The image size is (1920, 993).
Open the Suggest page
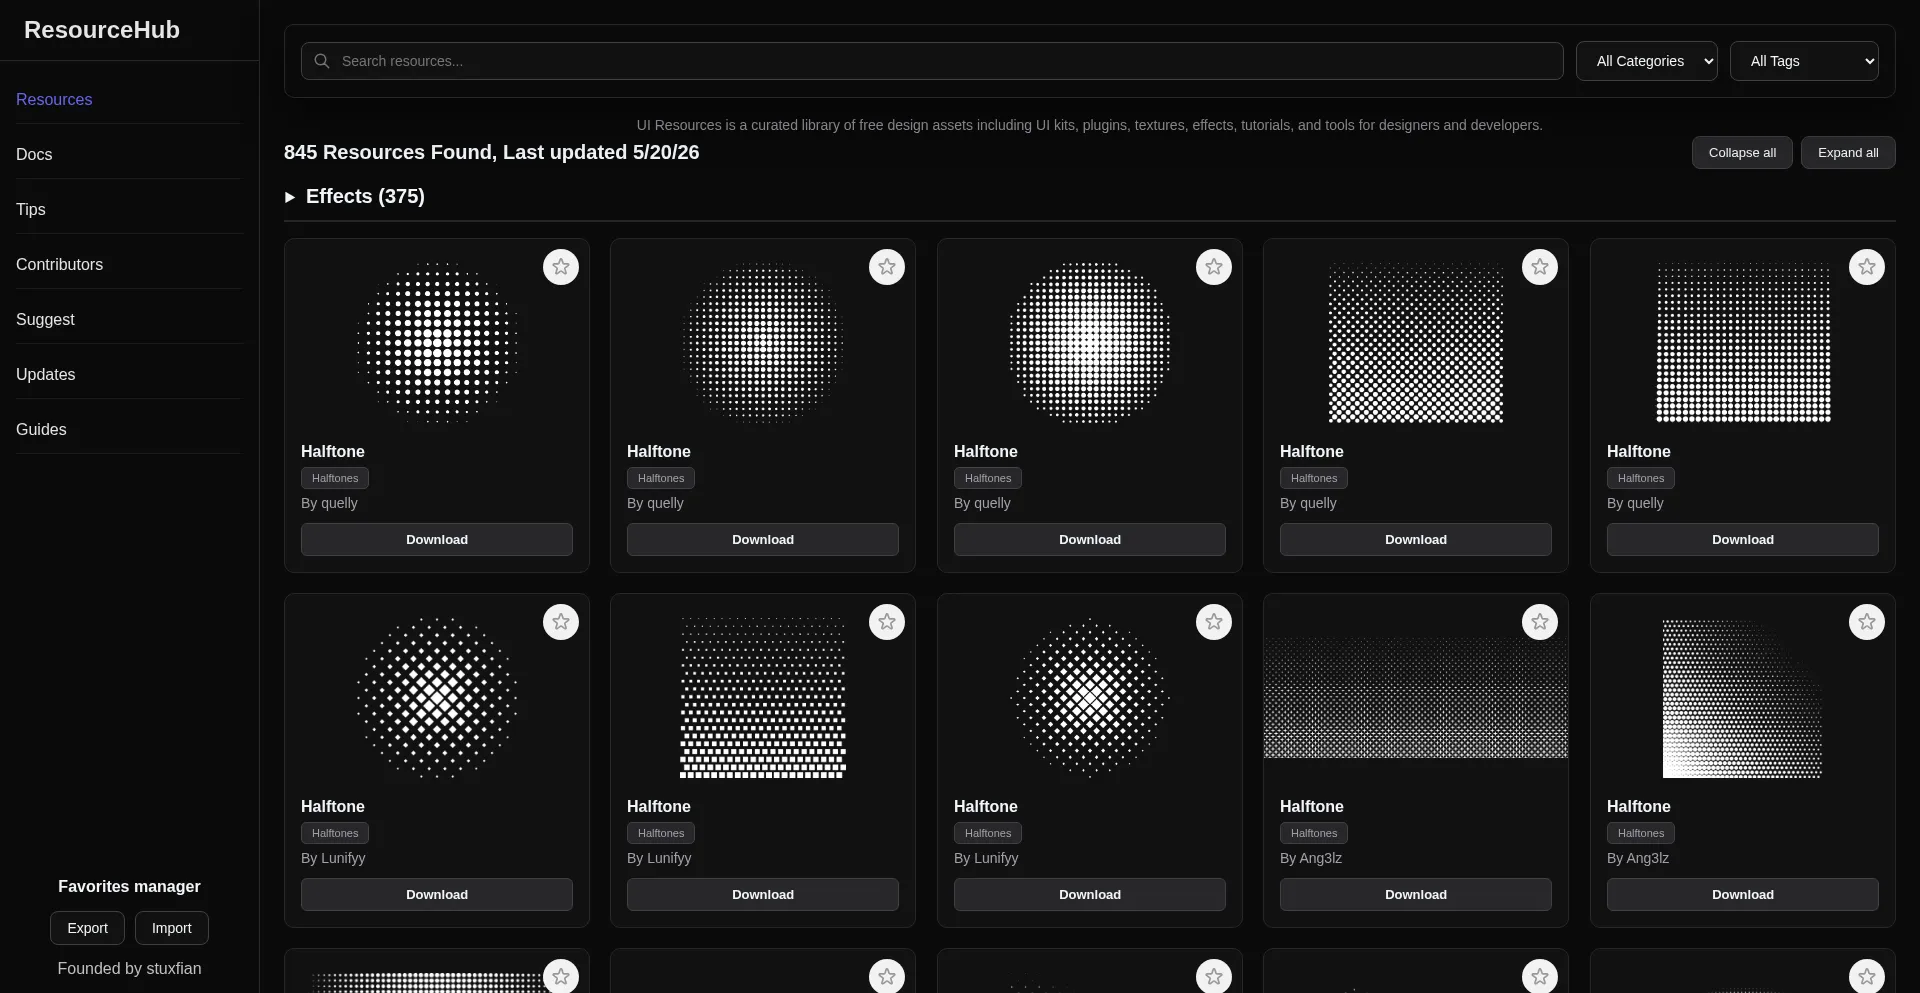45,319
